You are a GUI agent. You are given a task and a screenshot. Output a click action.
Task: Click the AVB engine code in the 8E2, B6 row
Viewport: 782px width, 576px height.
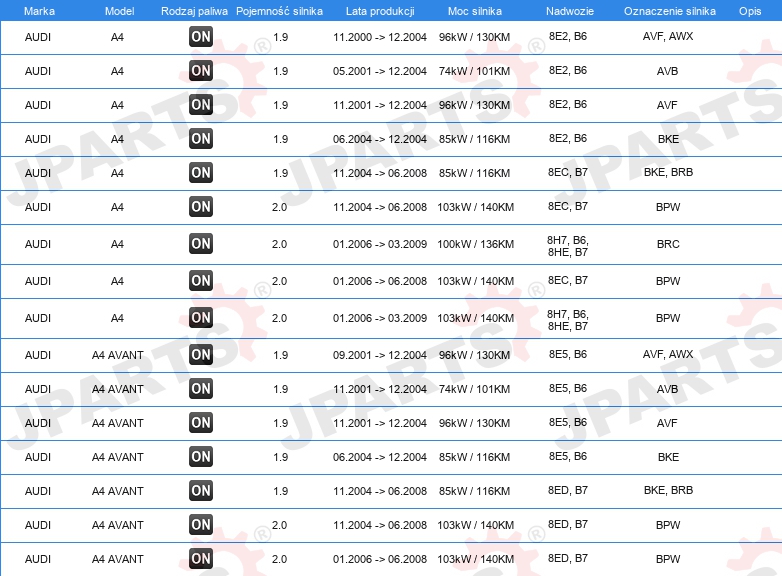click(x=667, y=71)
